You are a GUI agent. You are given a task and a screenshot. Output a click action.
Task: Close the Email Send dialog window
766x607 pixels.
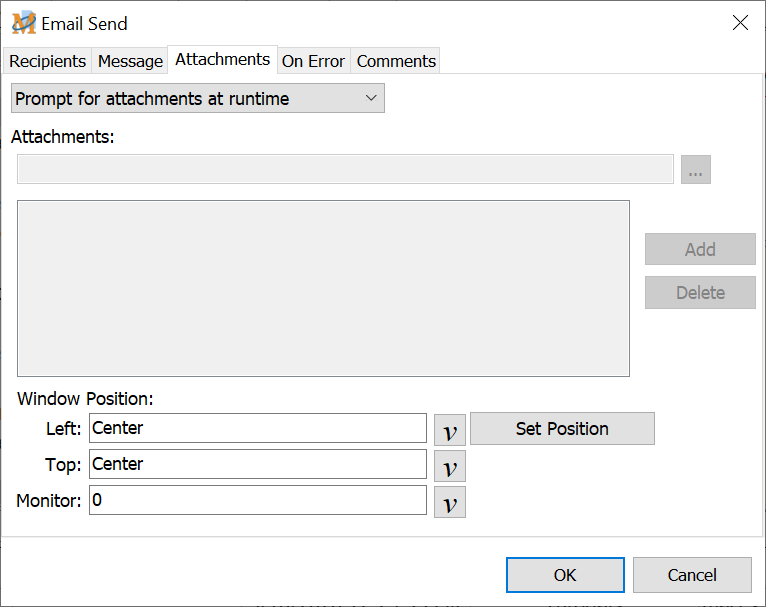tap(740, 23)
